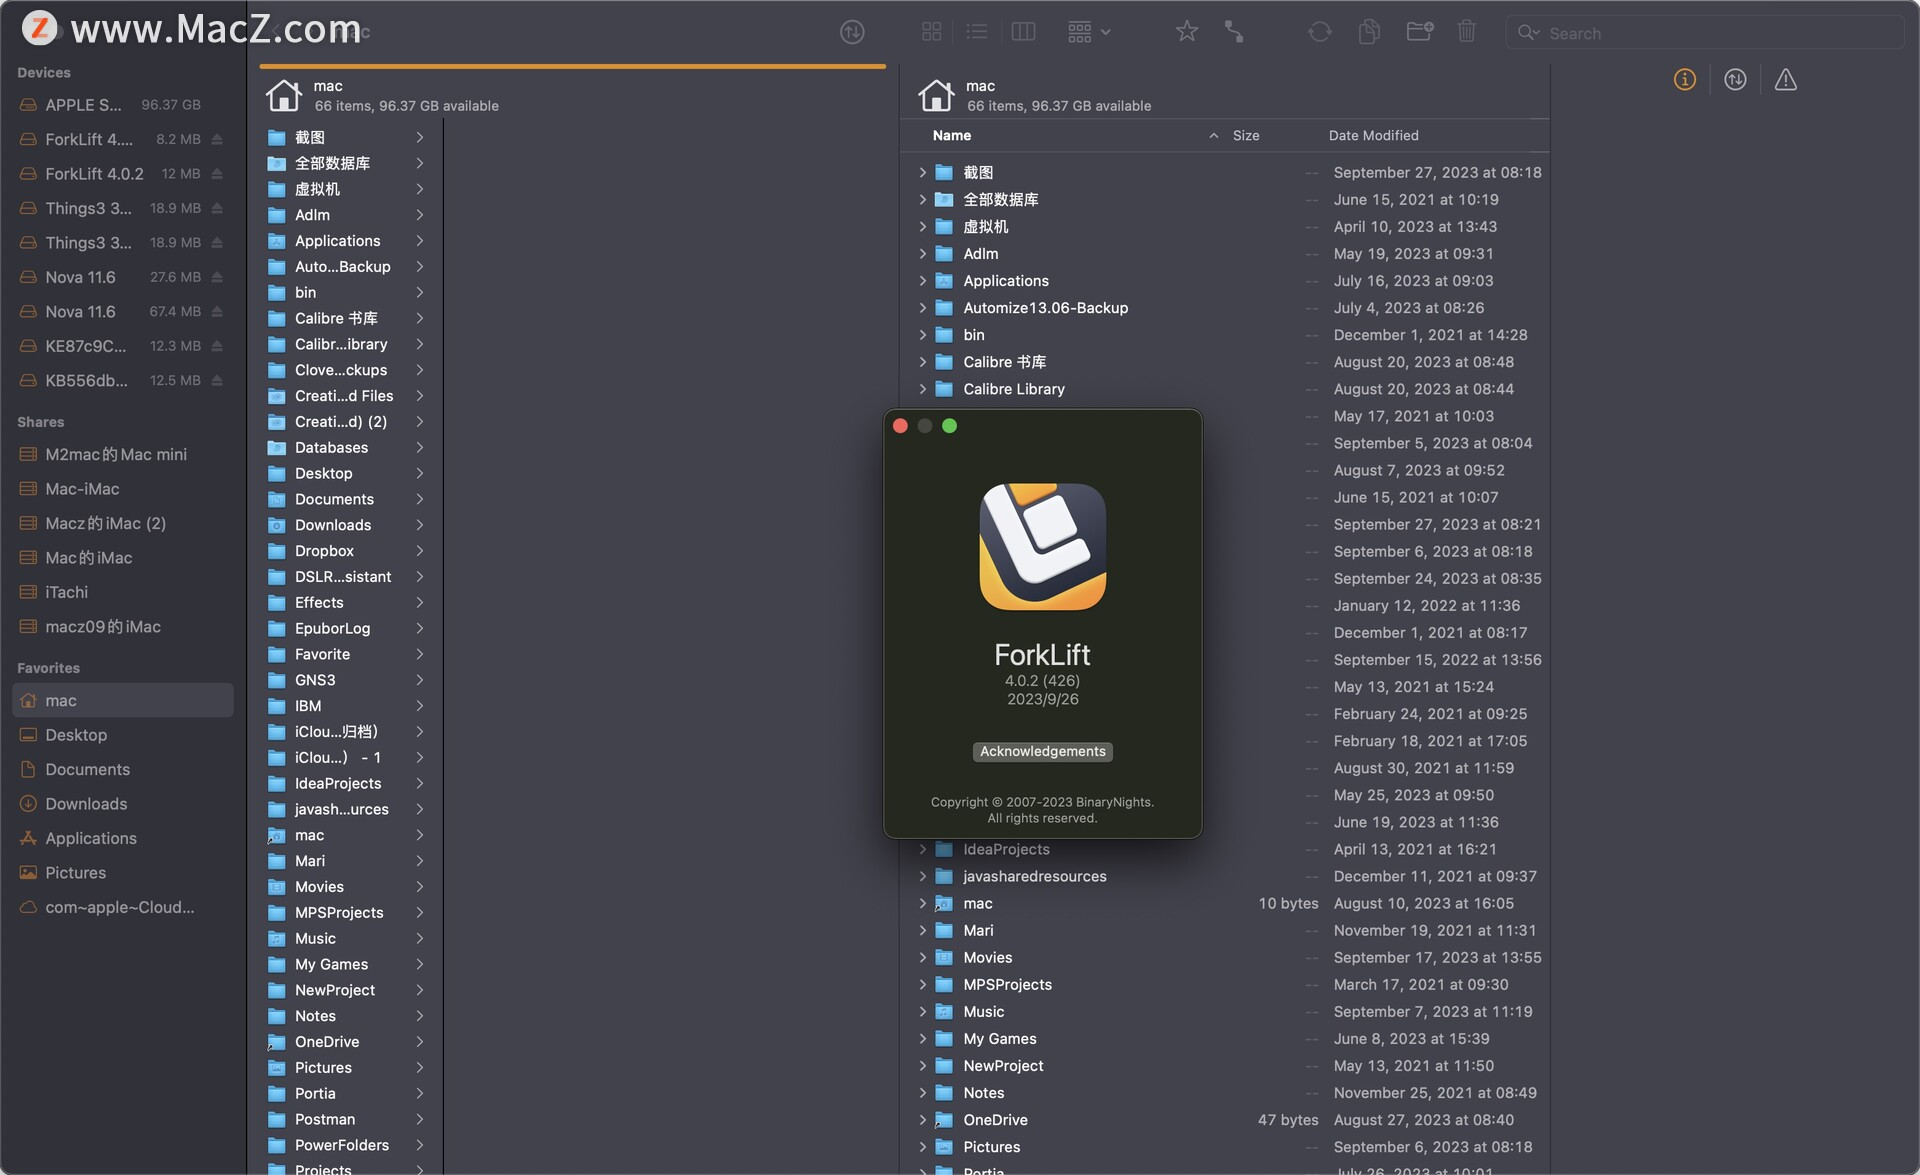Switch to icon grid view

[x=931, y=32]
